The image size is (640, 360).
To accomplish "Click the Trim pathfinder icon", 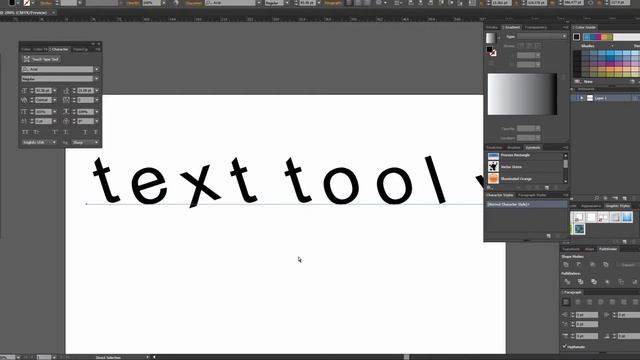I will click(580, 282).
